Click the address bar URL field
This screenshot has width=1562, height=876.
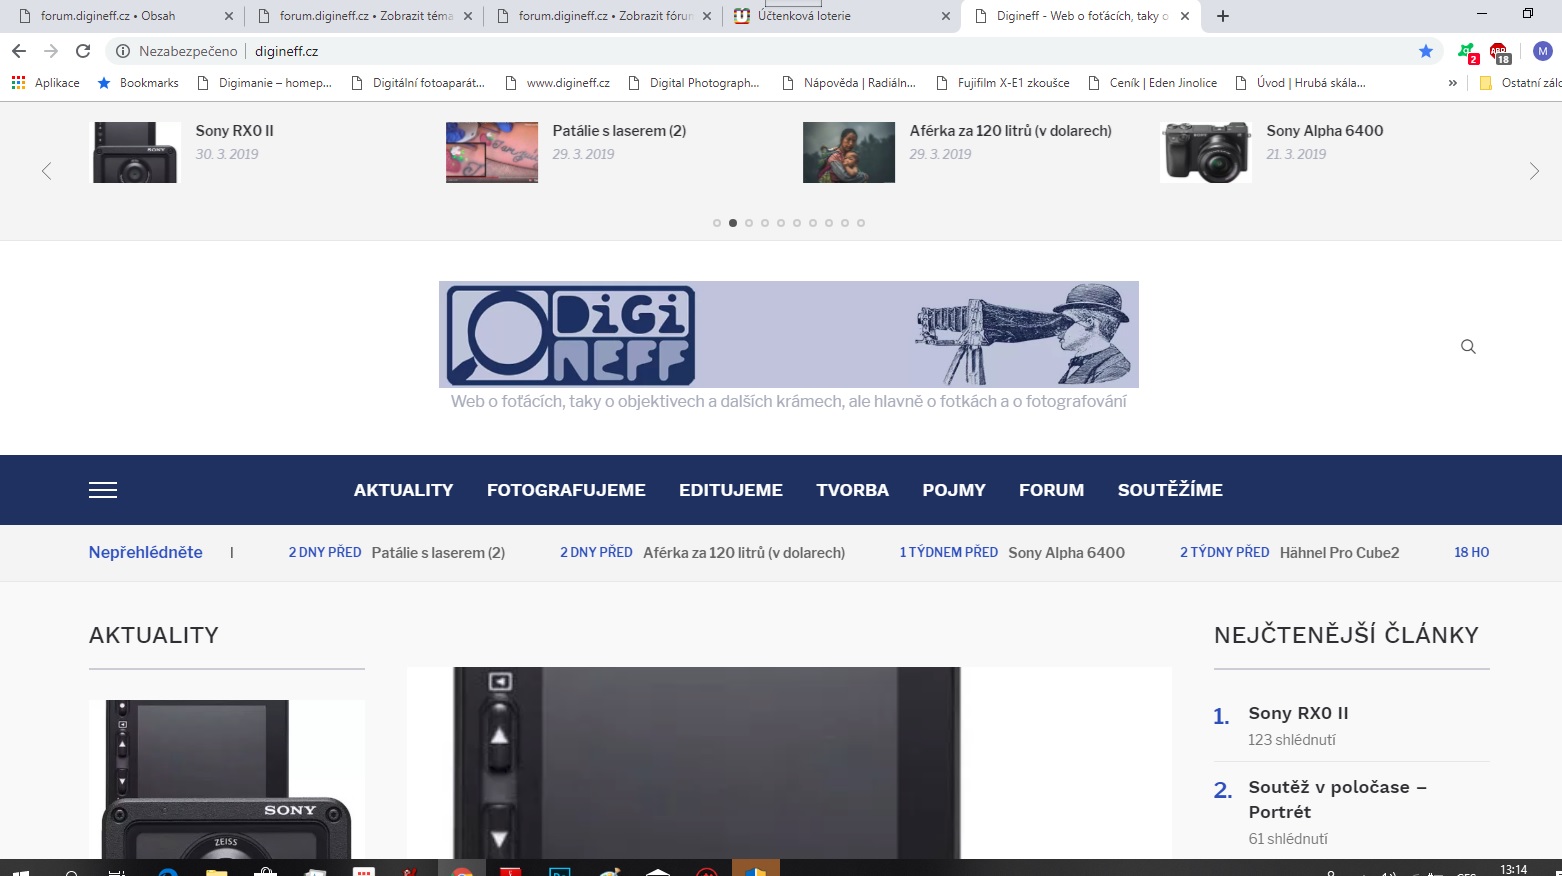click(700, 51)
